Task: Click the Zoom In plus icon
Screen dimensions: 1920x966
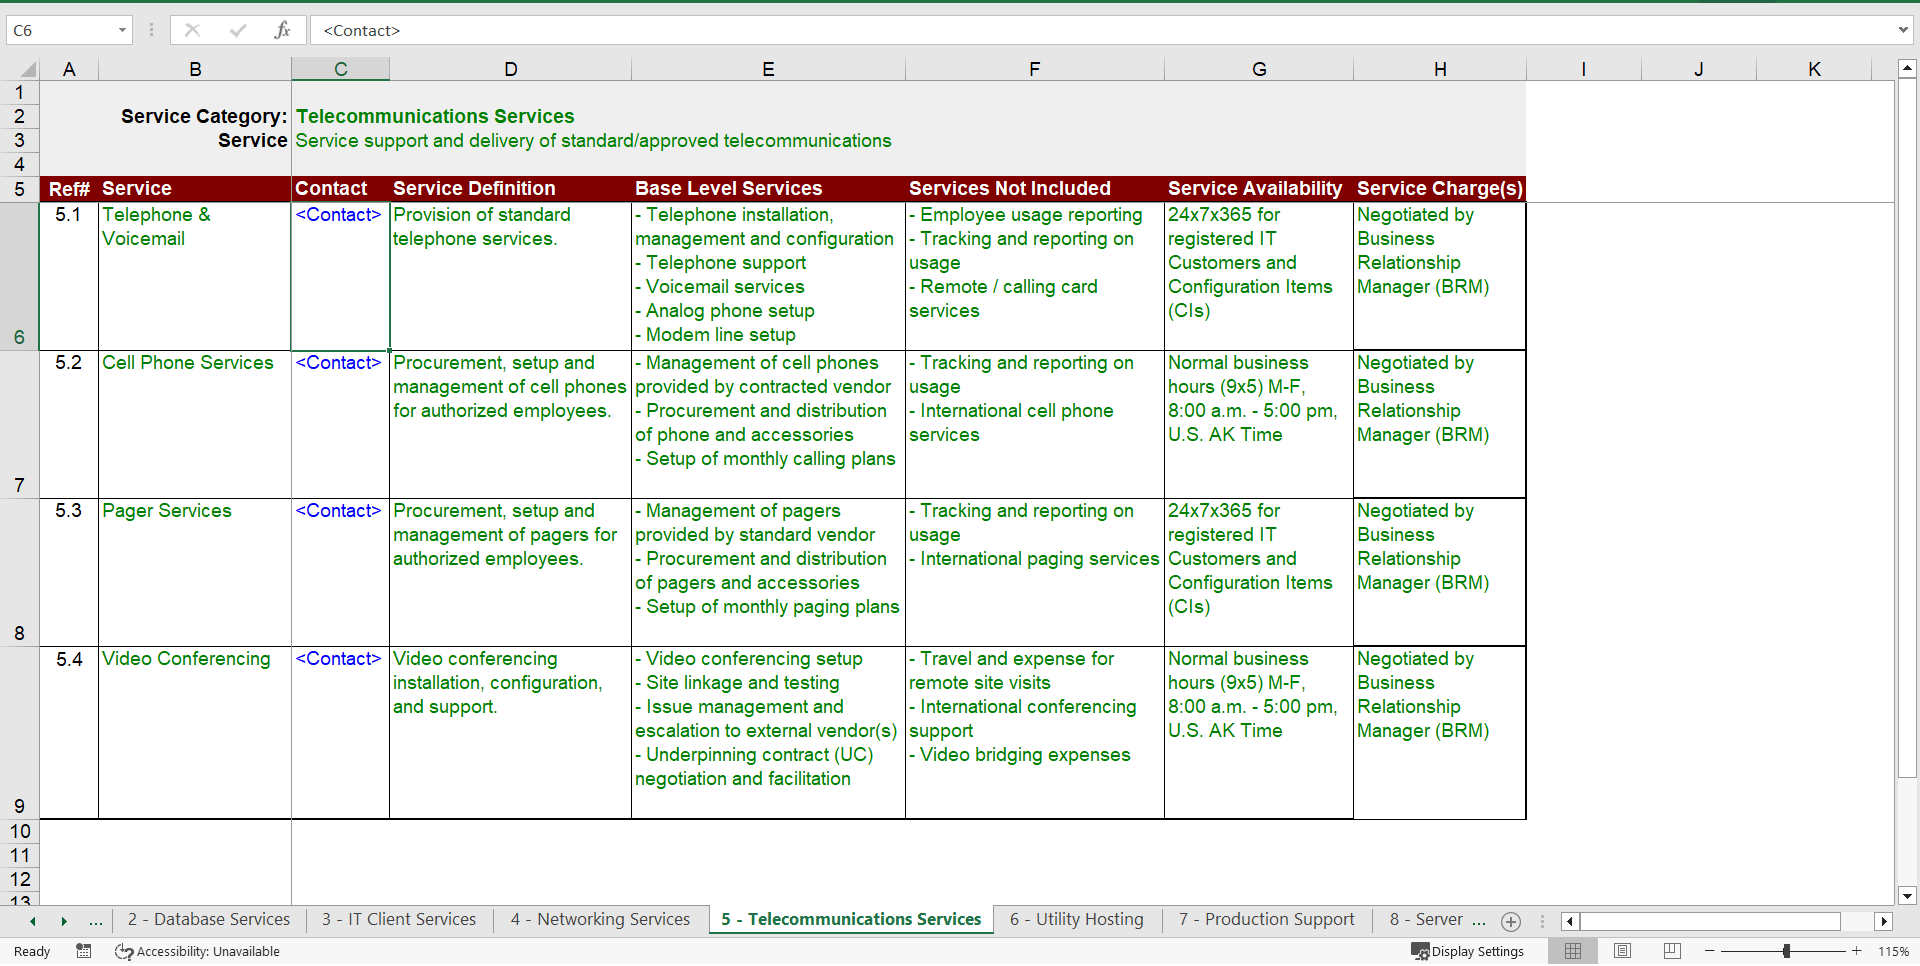Action: [1856, 951]
